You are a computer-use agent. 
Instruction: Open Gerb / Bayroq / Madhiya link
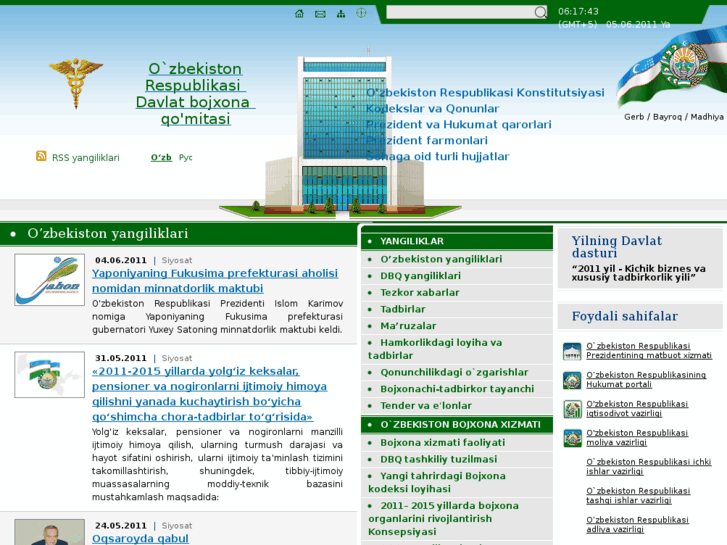pyautogui.click(x=674, y=117)
